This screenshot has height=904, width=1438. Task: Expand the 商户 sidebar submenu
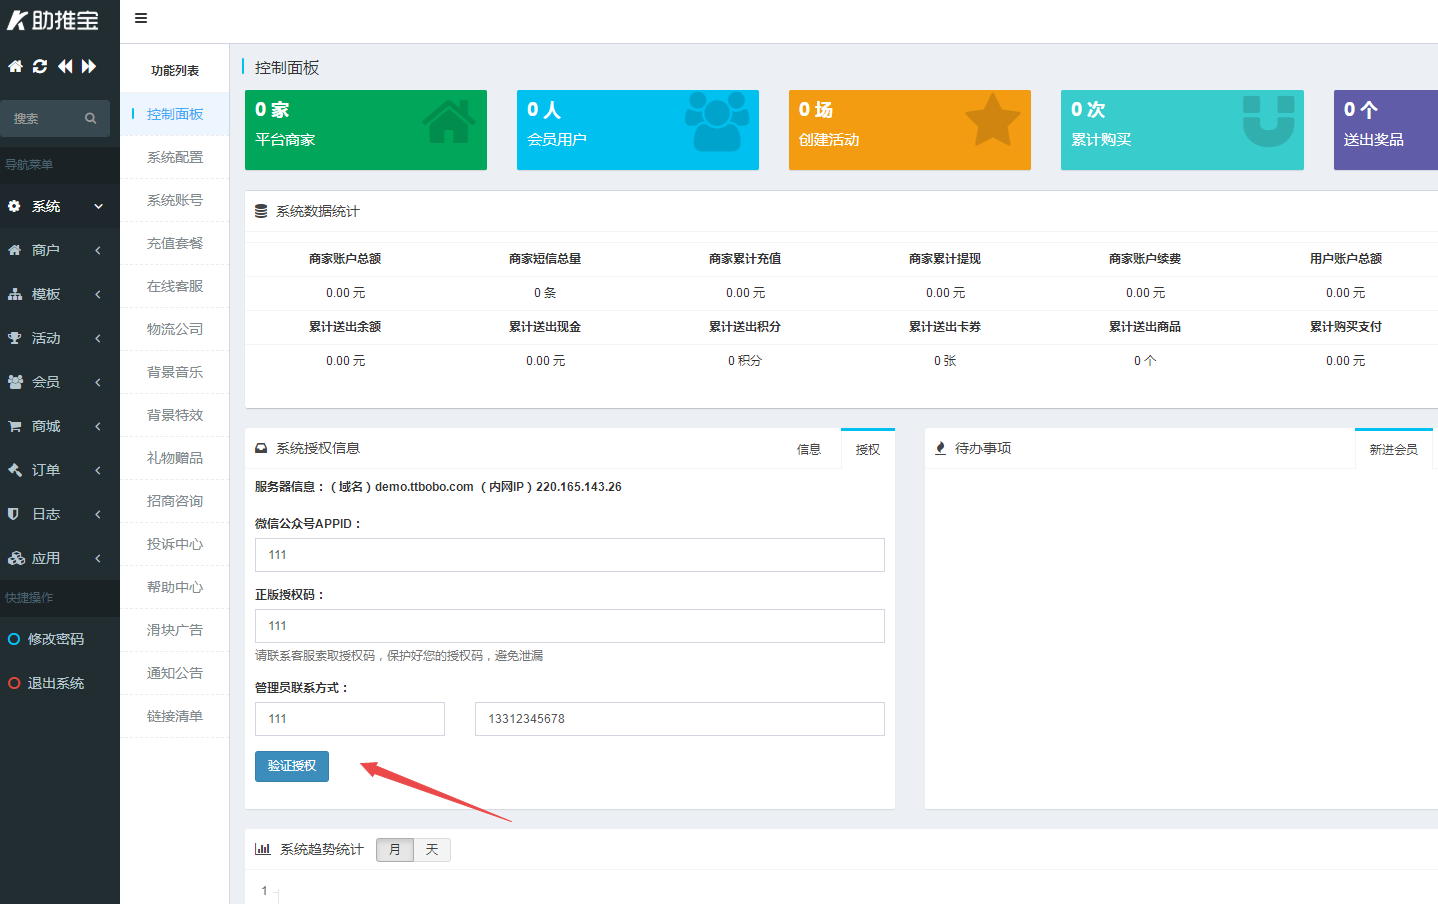tap(45, 250)
